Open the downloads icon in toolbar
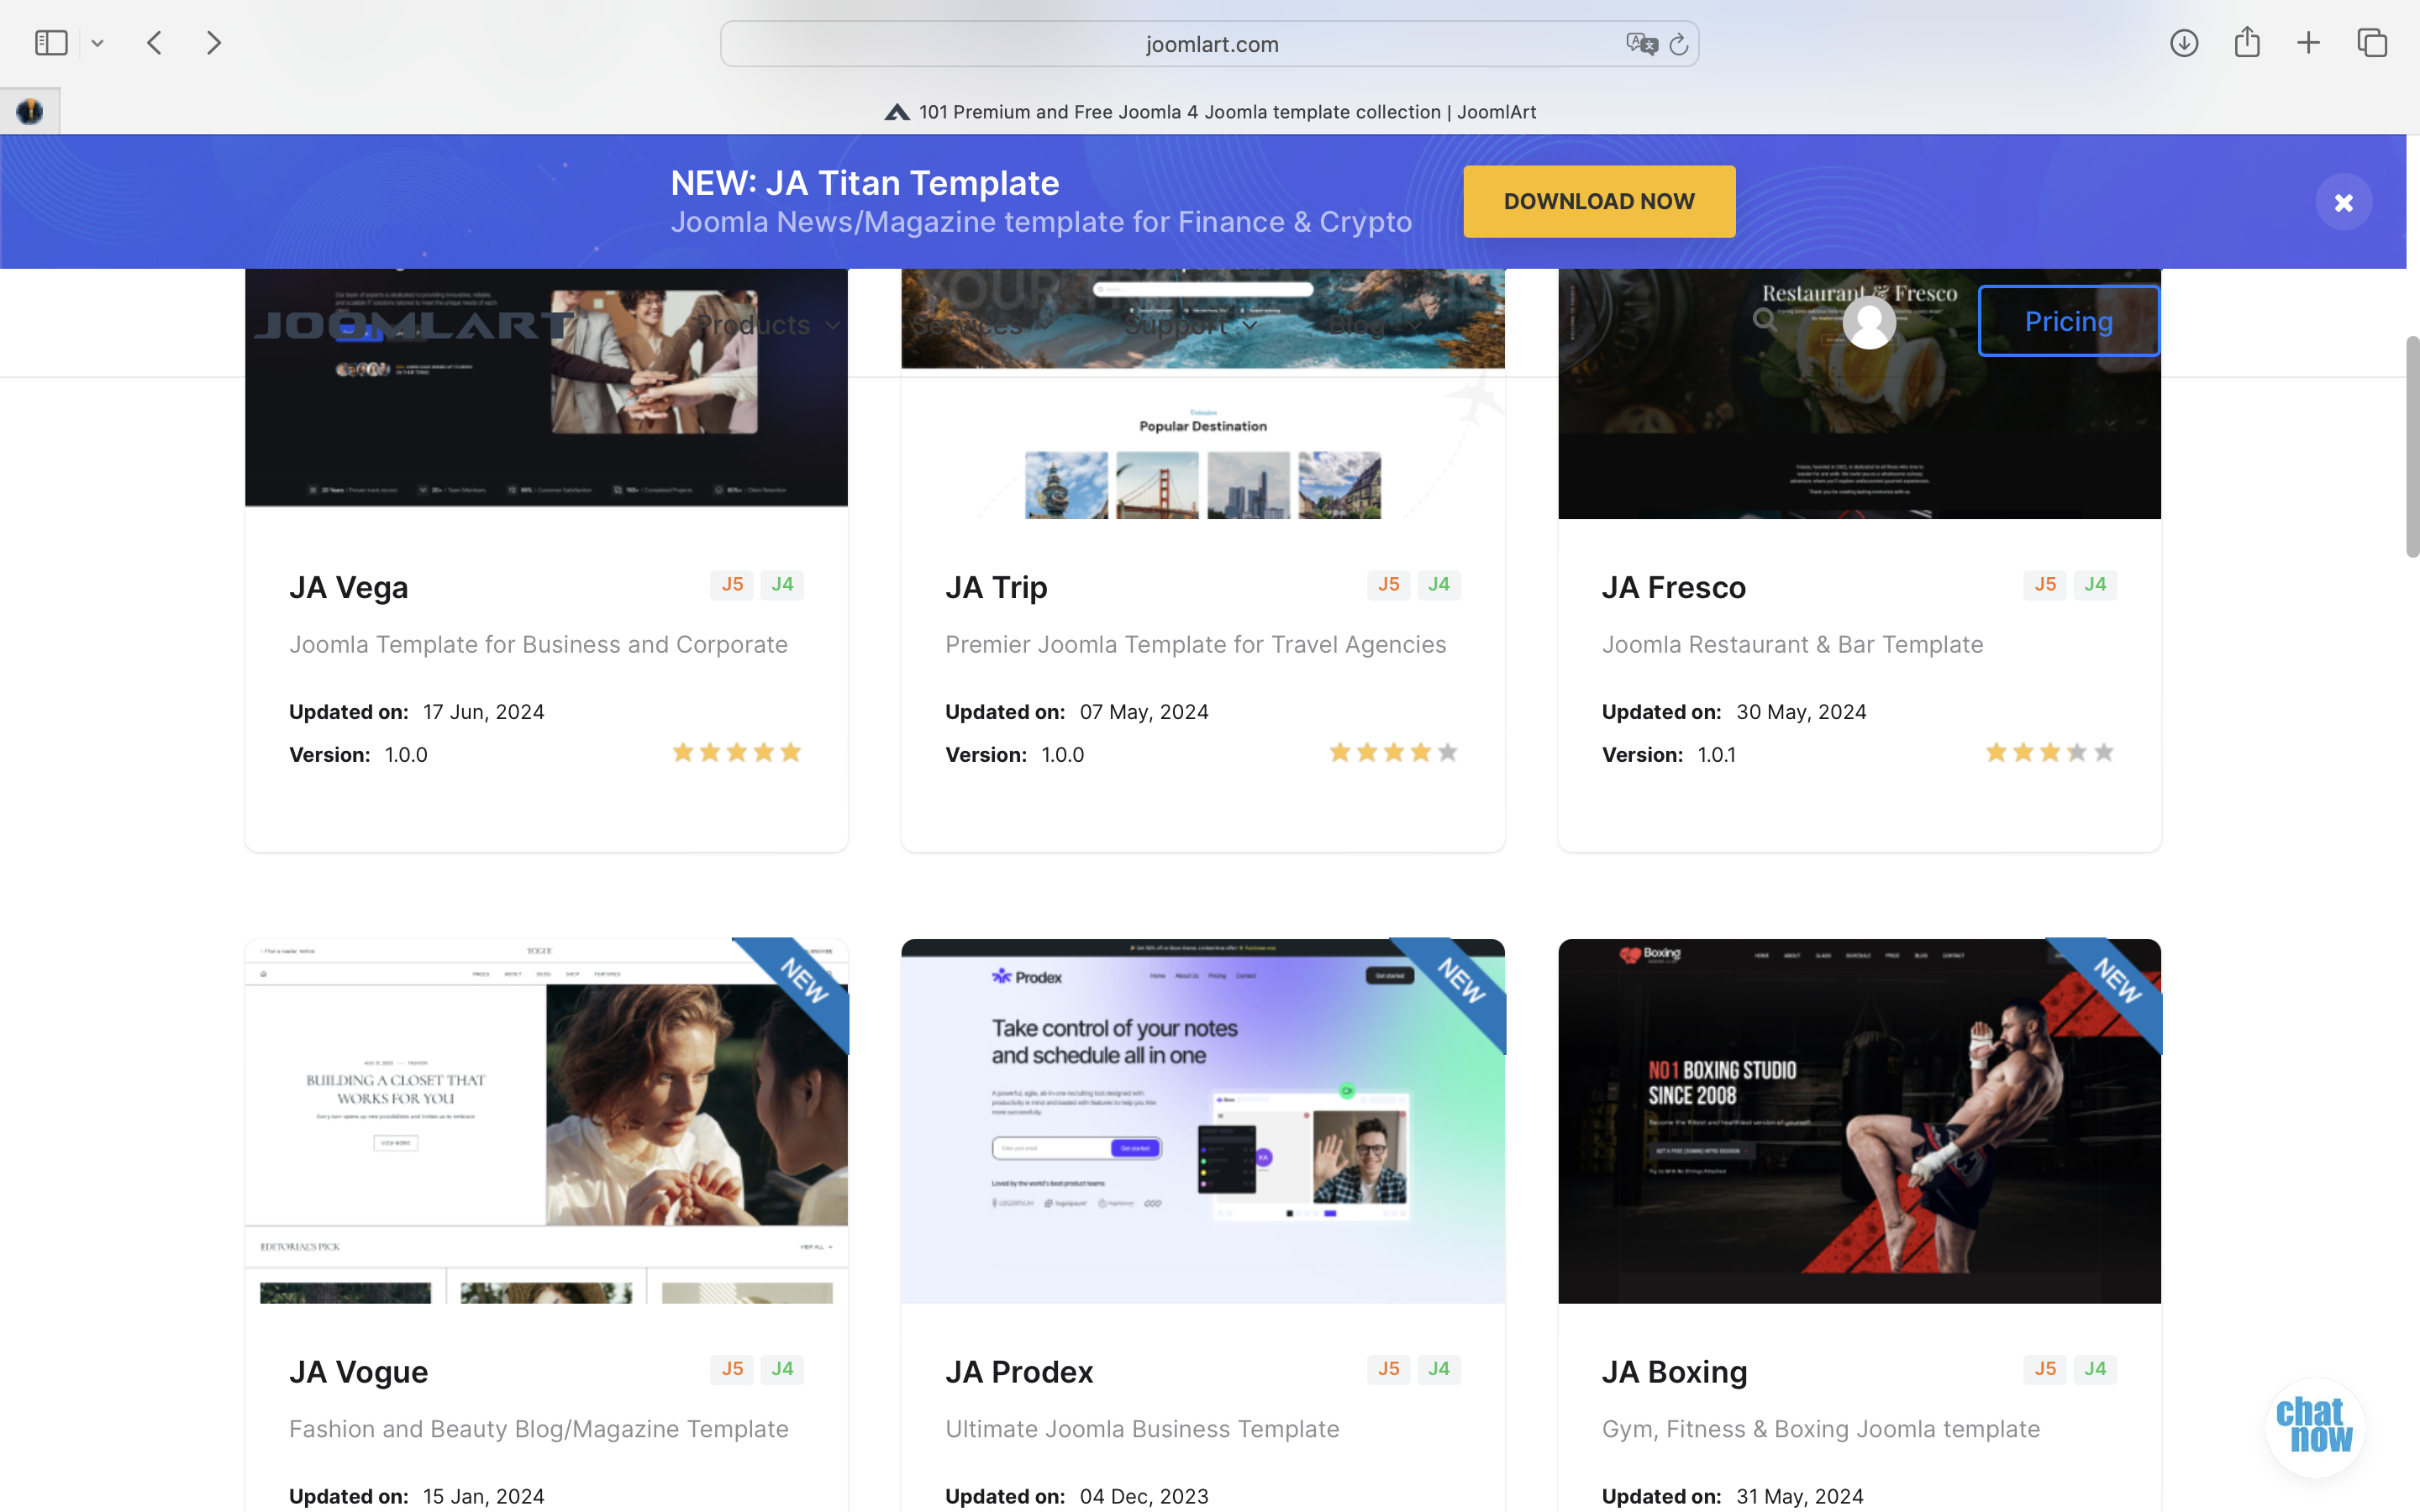This screenshot has width=2420, height=1512. click(x=2183, y=43)
